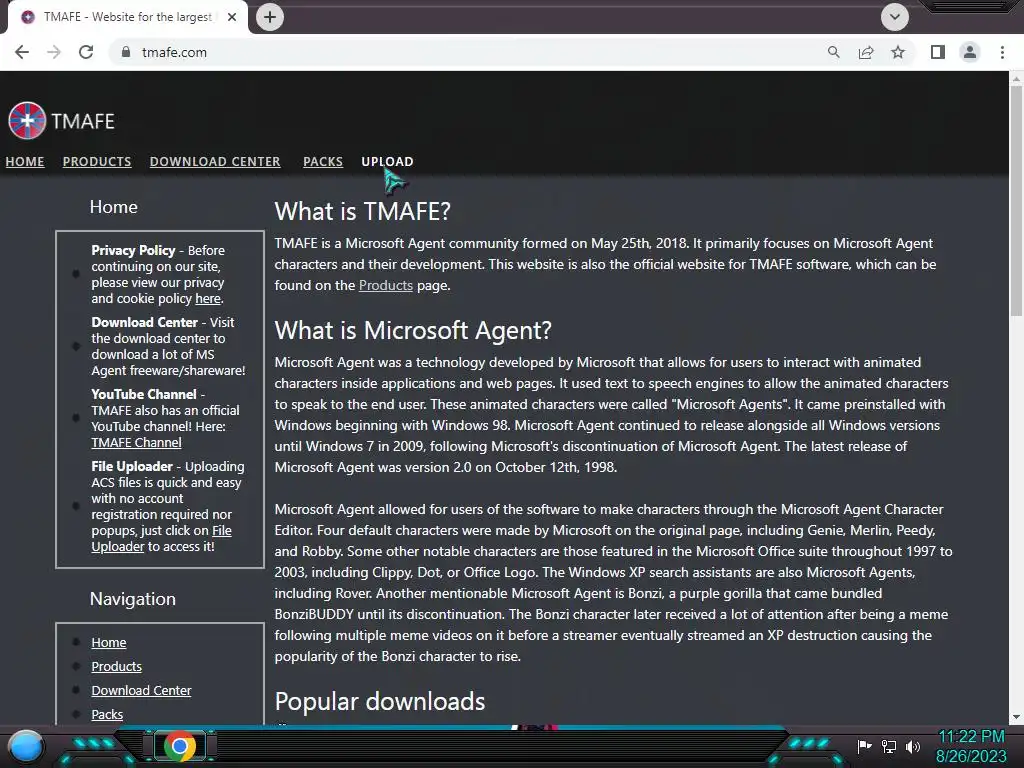Click the browser forward arrow

[54, 52]
